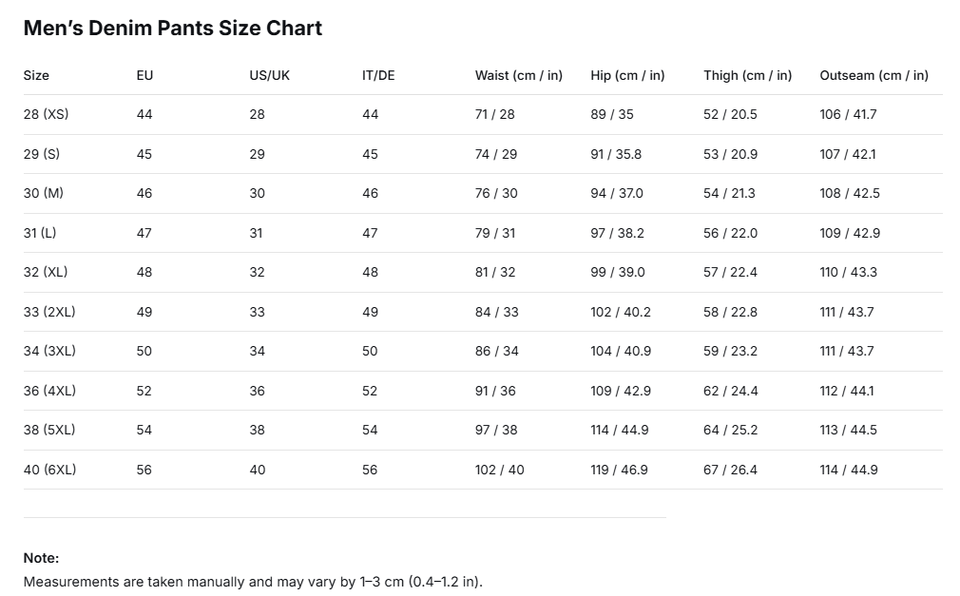Screen dimensions: 960x596
Task: Click the Waist (cm / in) header
Action: (518, 75)
